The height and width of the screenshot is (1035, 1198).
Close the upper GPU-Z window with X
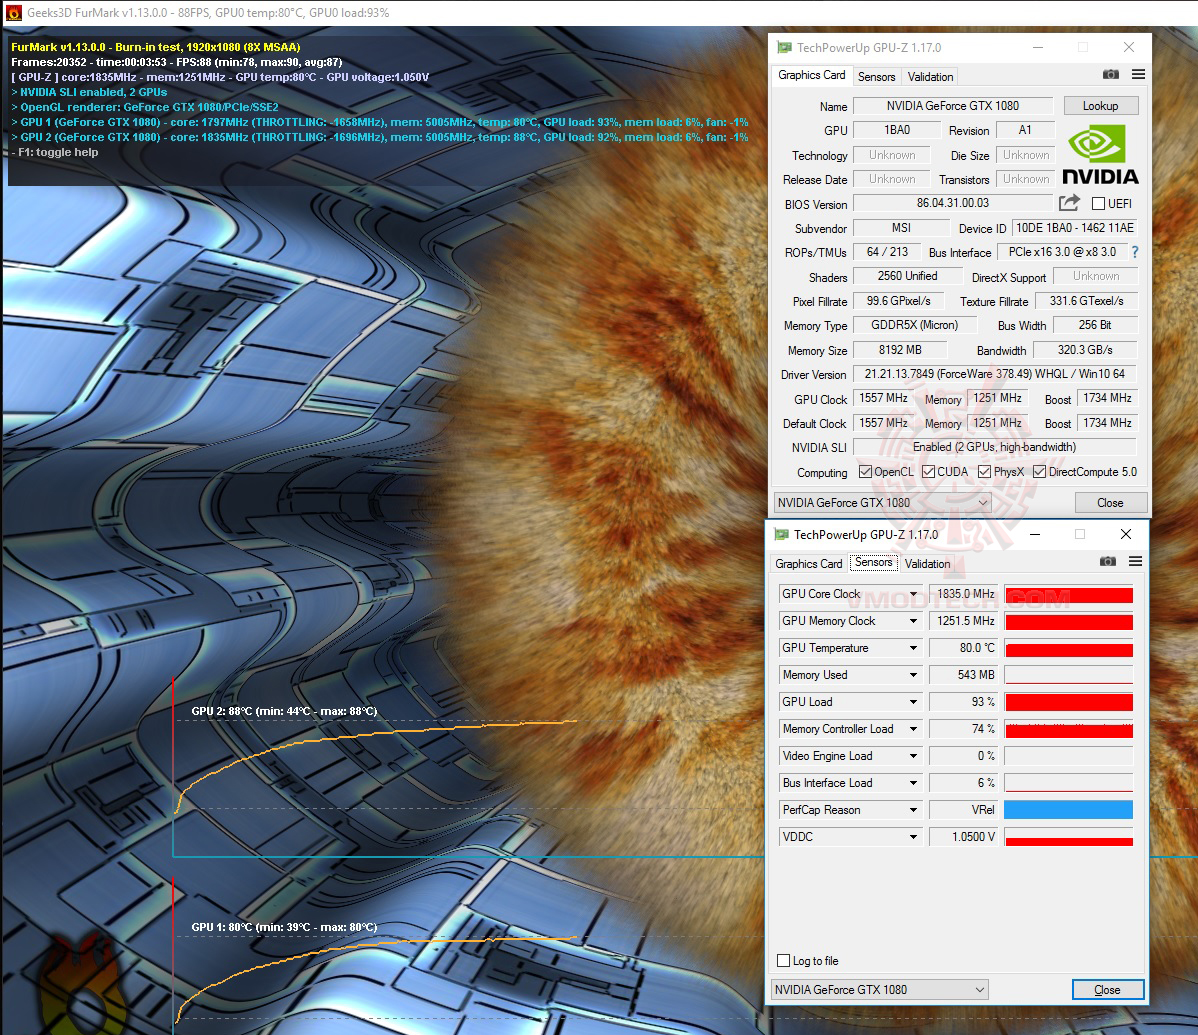1128,47
